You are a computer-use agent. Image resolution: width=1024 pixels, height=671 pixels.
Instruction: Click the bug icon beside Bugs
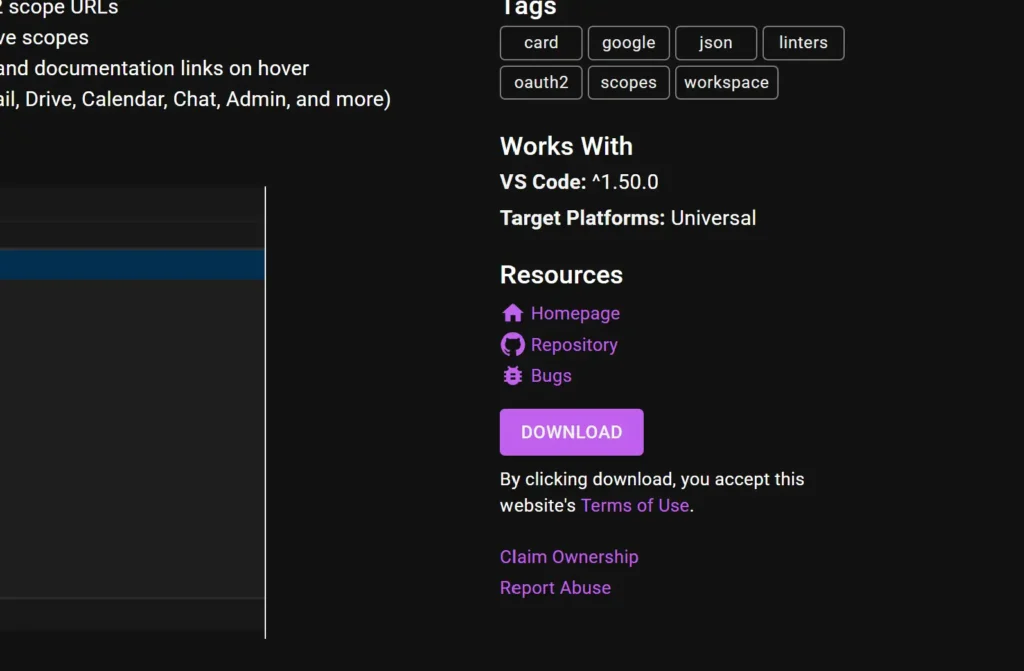tap(512, 376)
